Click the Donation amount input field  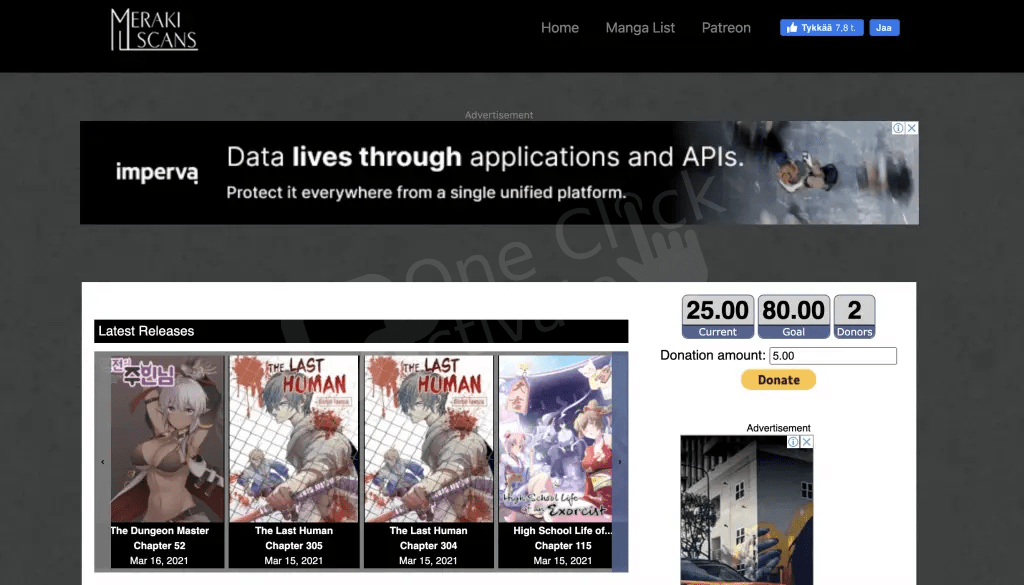tap(833, 356)
